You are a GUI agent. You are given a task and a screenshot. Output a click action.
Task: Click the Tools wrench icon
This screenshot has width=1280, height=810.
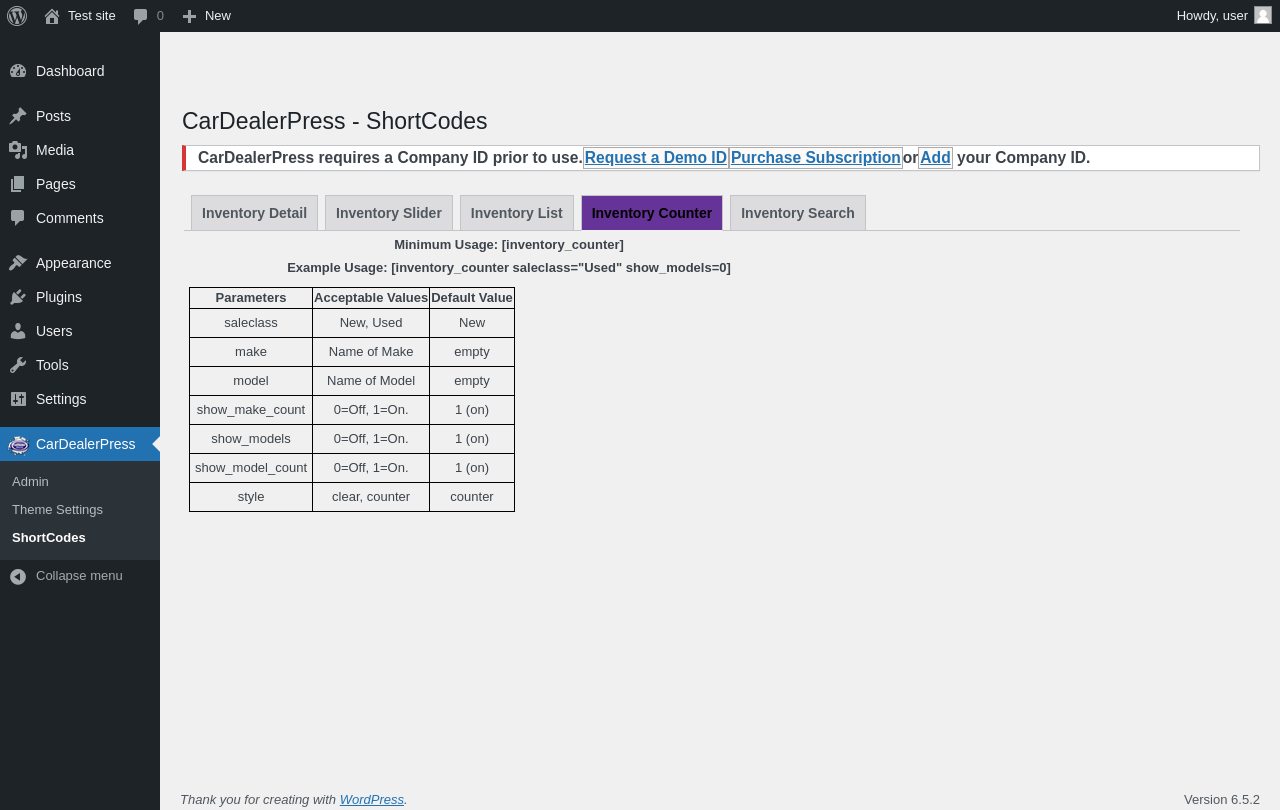18,365
